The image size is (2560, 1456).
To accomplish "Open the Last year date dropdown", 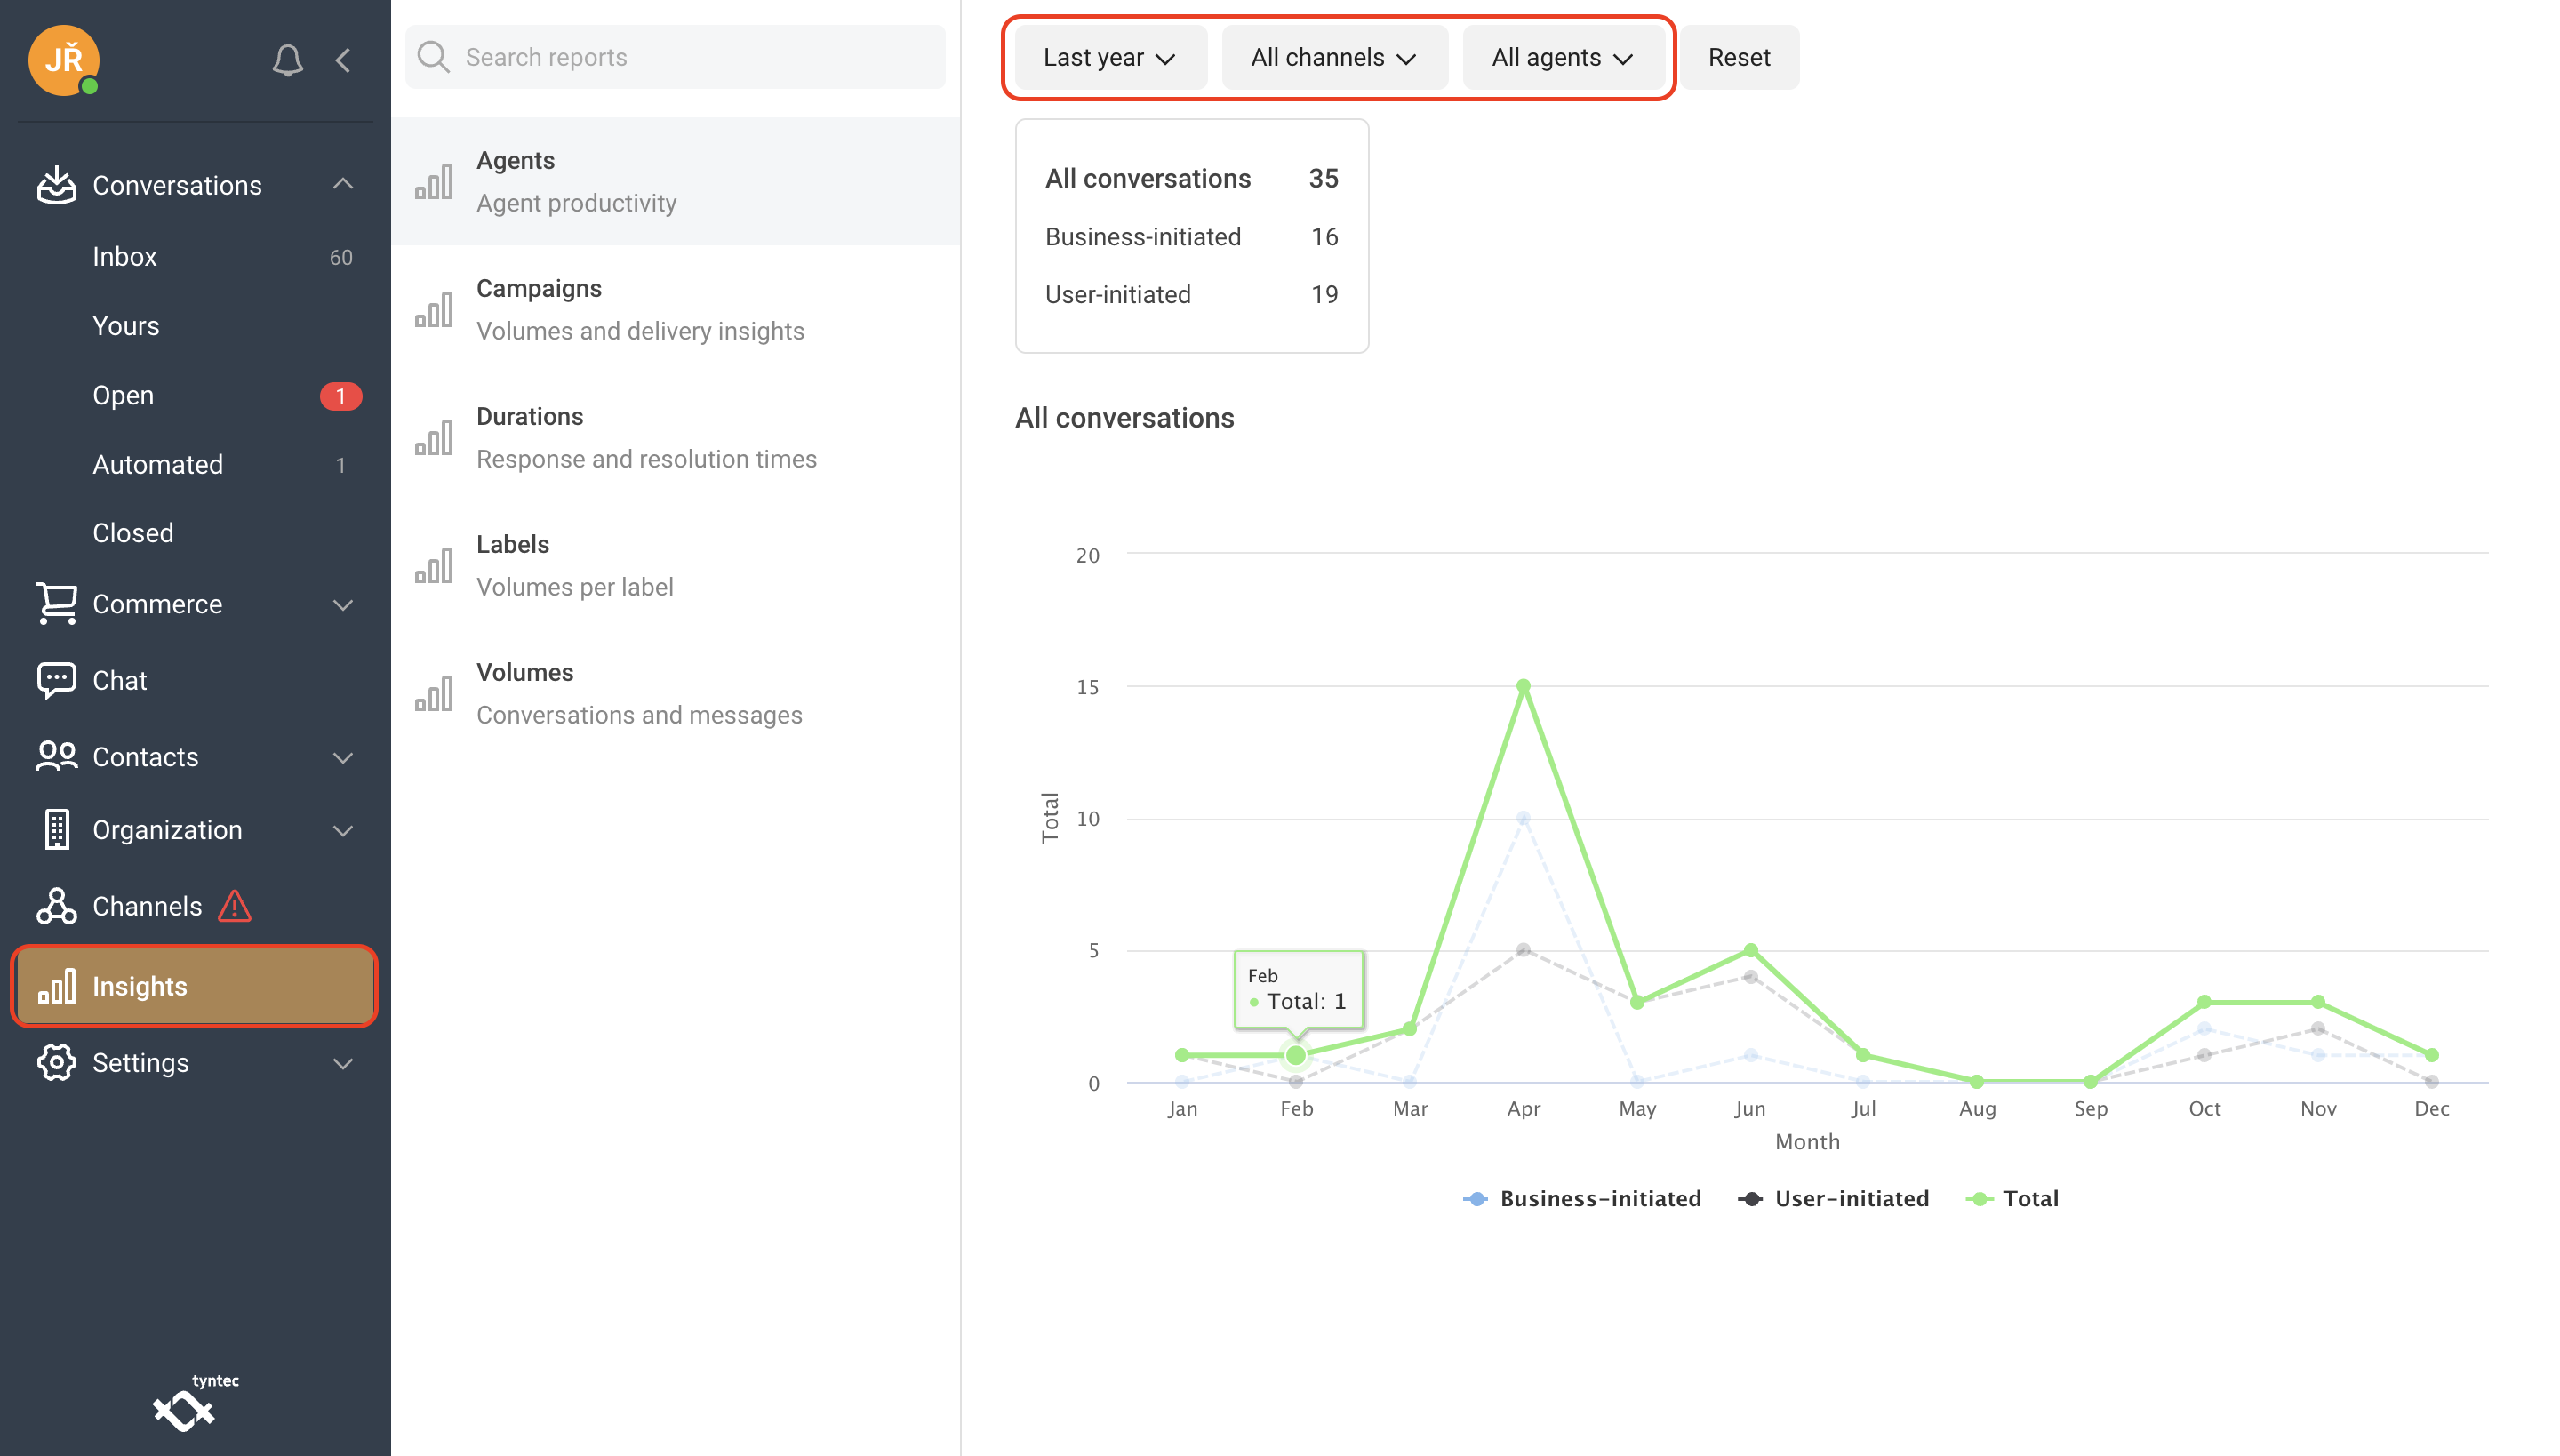I will [x=1108, y=58].
